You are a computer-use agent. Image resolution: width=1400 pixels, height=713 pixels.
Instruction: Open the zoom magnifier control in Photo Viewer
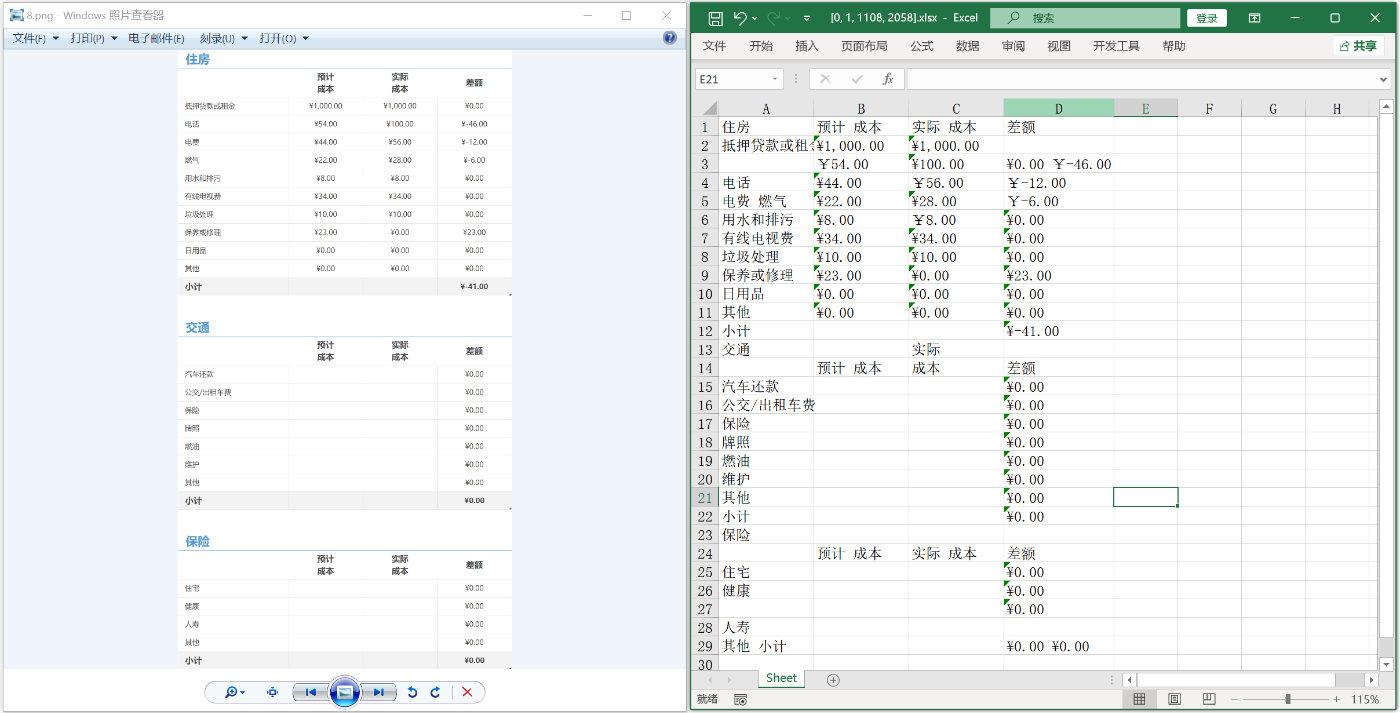235,692
